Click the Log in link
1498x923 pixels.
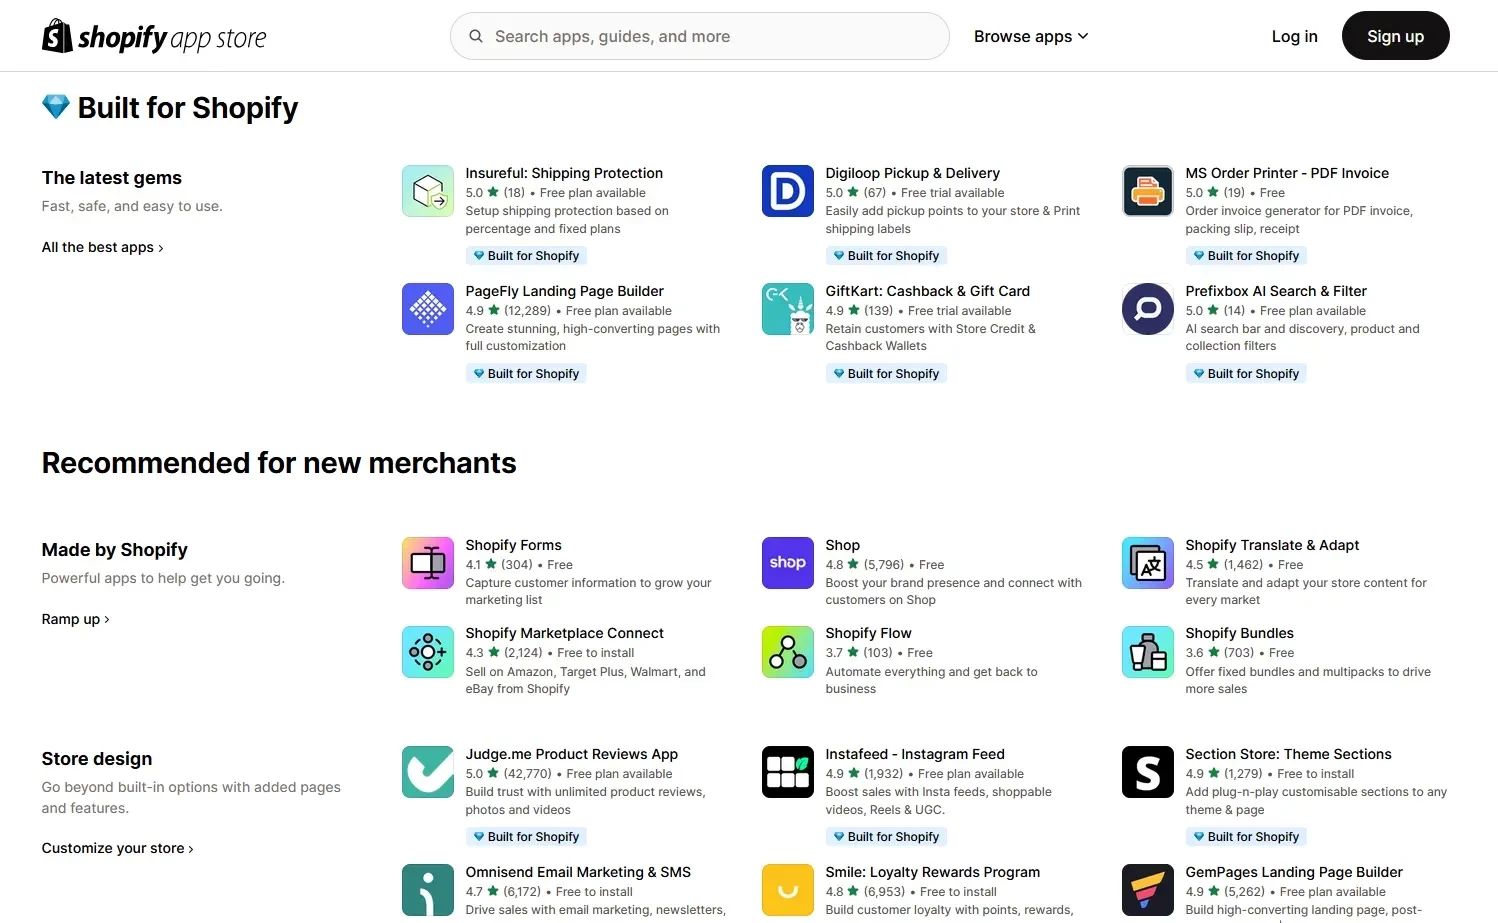(1294, 36)
